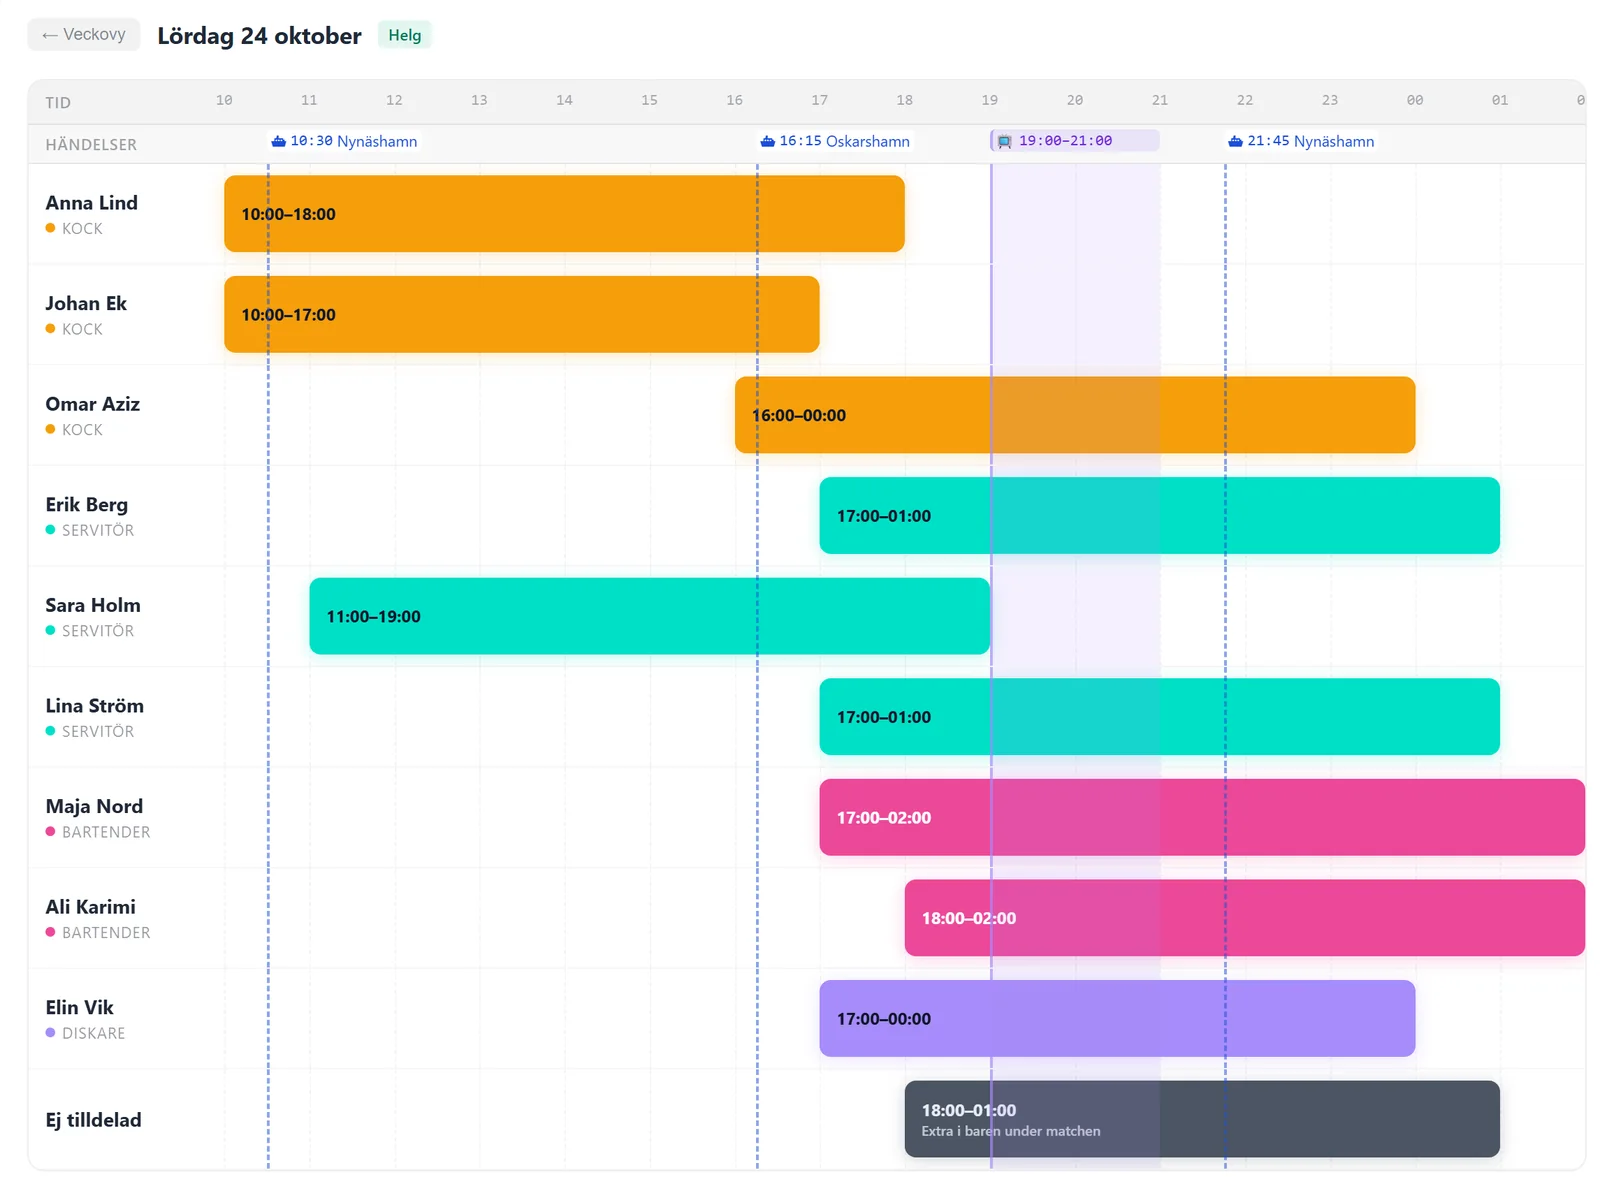Viewport: 1600px width, 1177px height.
Task: Click the pink role dot beside Maja Nord's BARTENDER
Action: 50,832
